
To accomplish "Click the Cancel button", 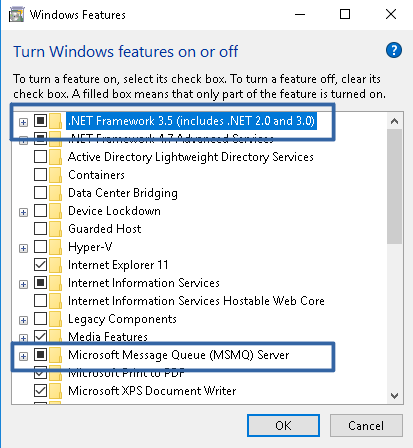I will pyautogui.click(x=366, y=426).
